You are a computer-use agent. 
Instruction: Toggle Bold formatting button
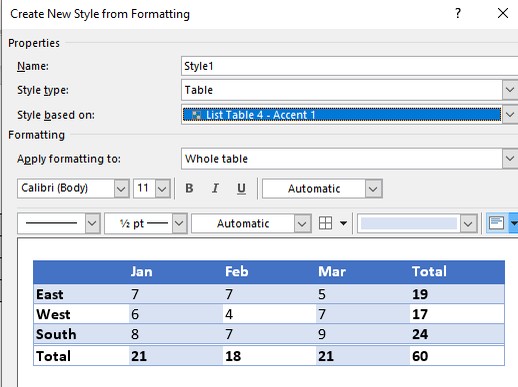click(x=189, y=188)
